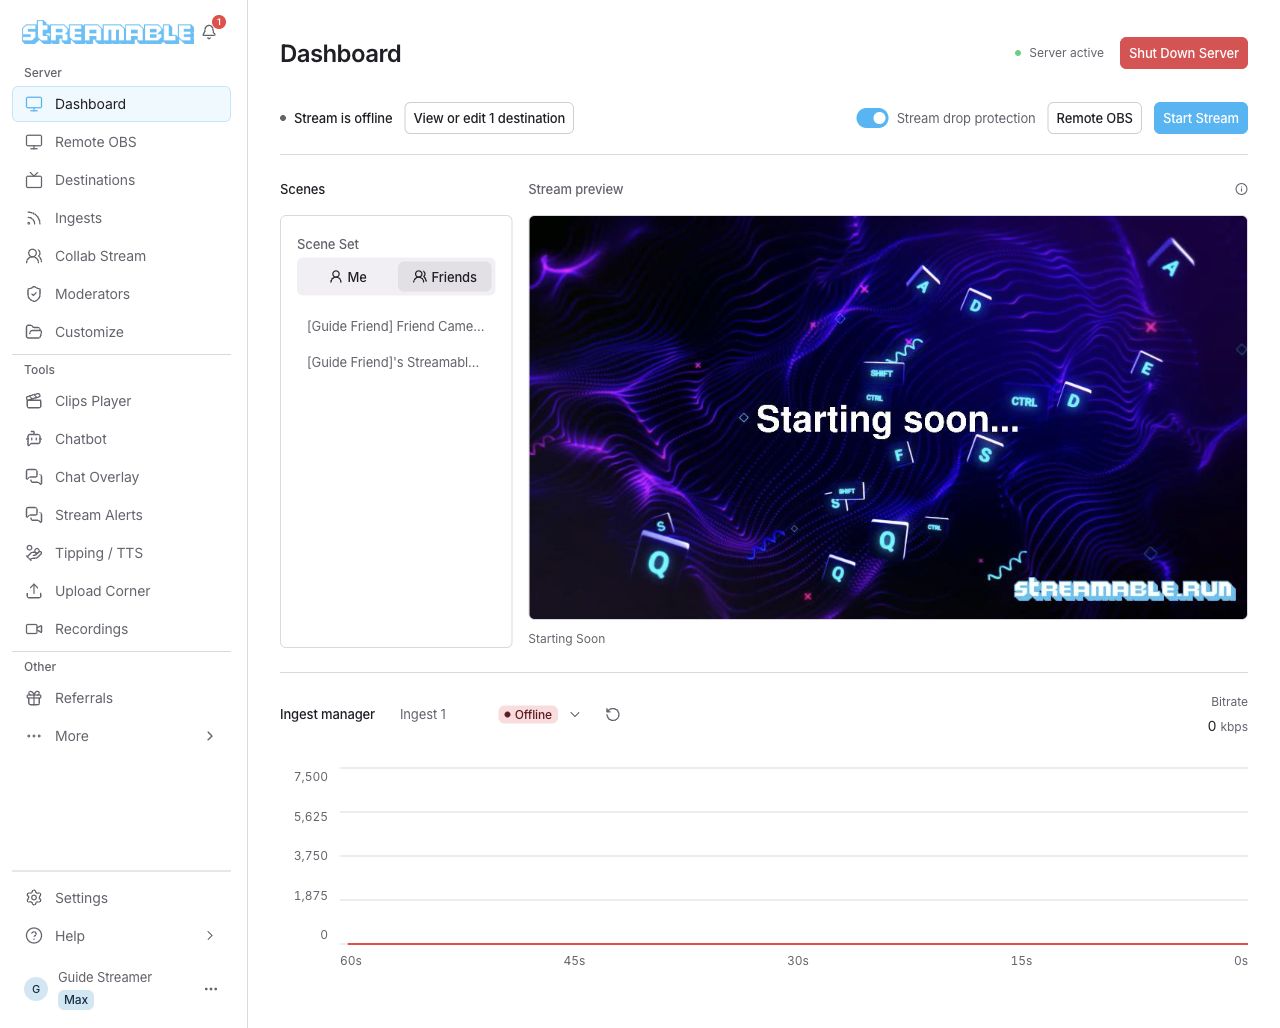The width and height of the screenshot is (1280, 1028).
Task: Click the Chatbot robot icon
Action: tap(34, 439)
